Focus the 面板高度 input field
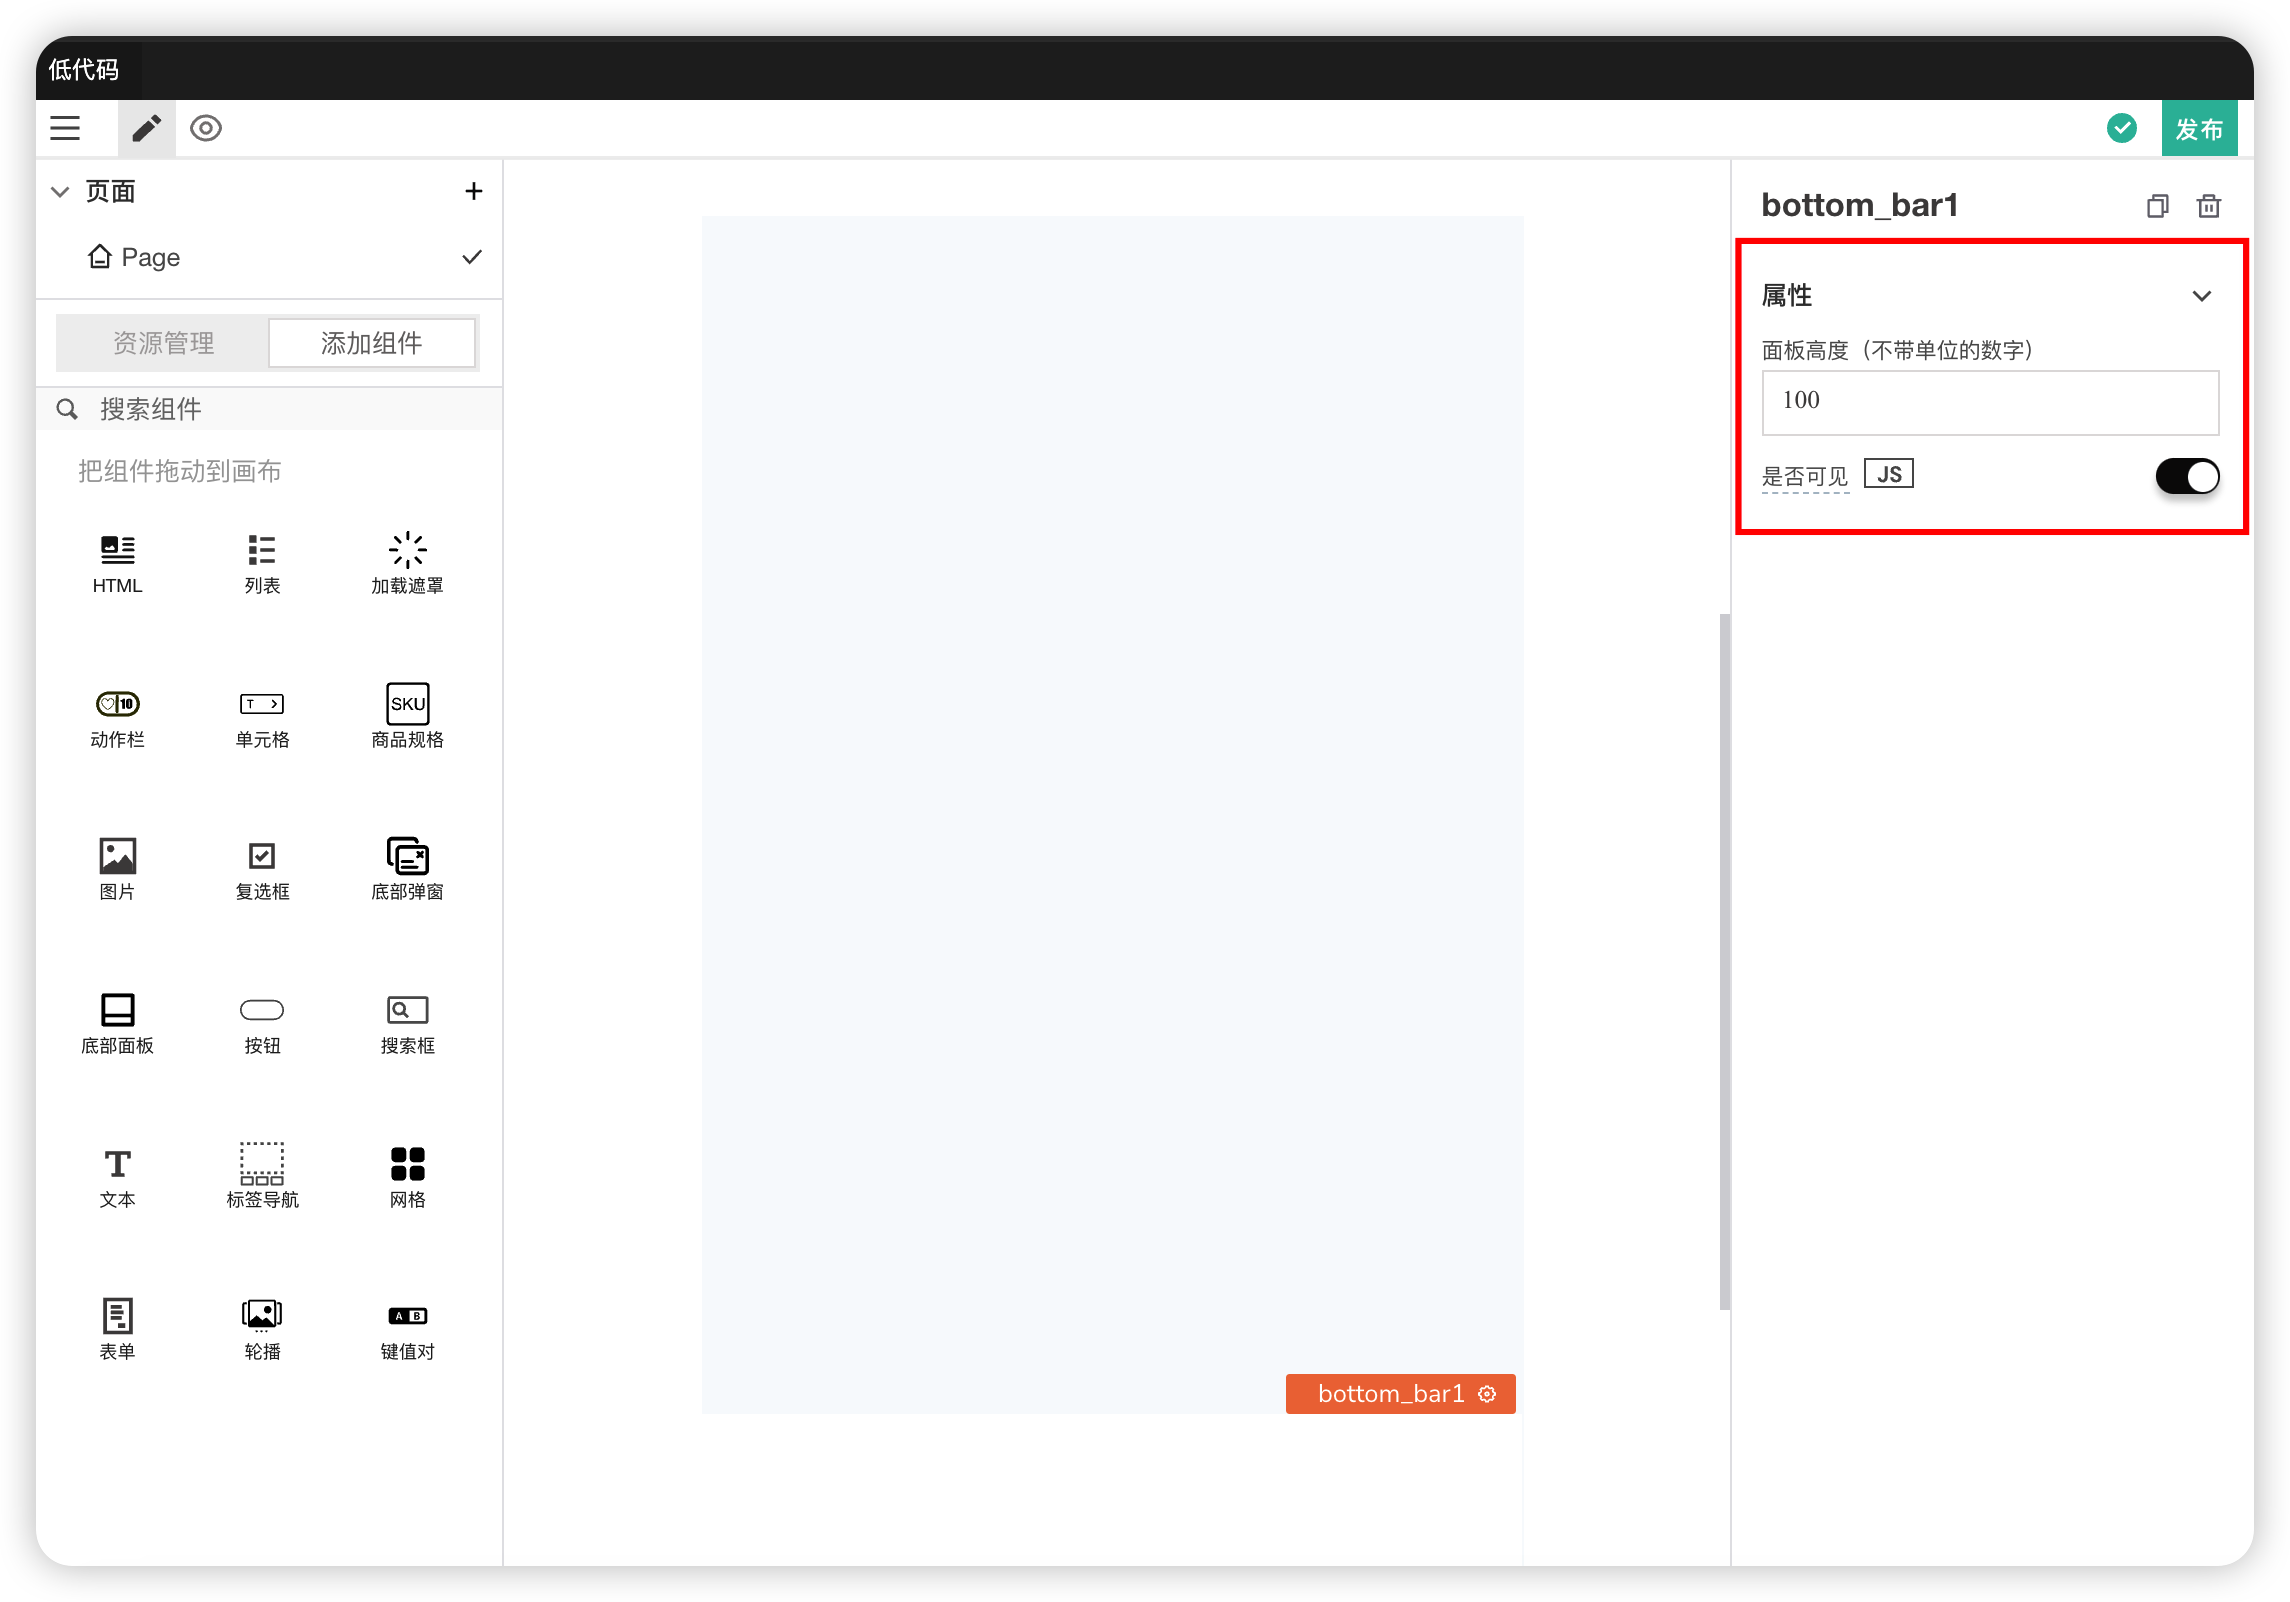Image resolution: width=2290 pixels, height=1602 pixels. [1989, 402]
